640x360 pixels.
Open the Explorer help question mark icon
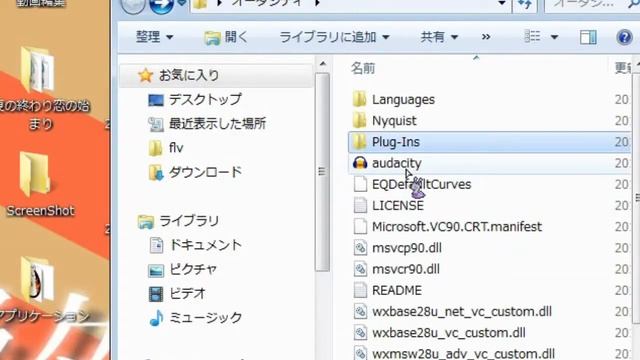coord(624,37)
